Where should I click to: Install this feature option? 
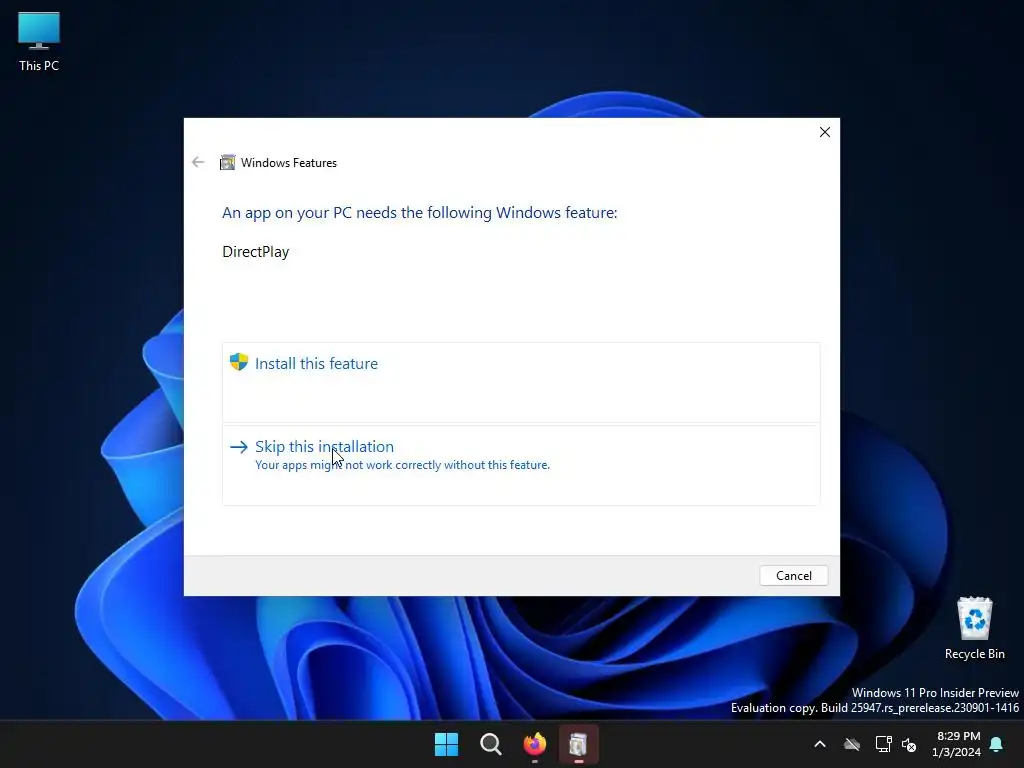[521, 383]
